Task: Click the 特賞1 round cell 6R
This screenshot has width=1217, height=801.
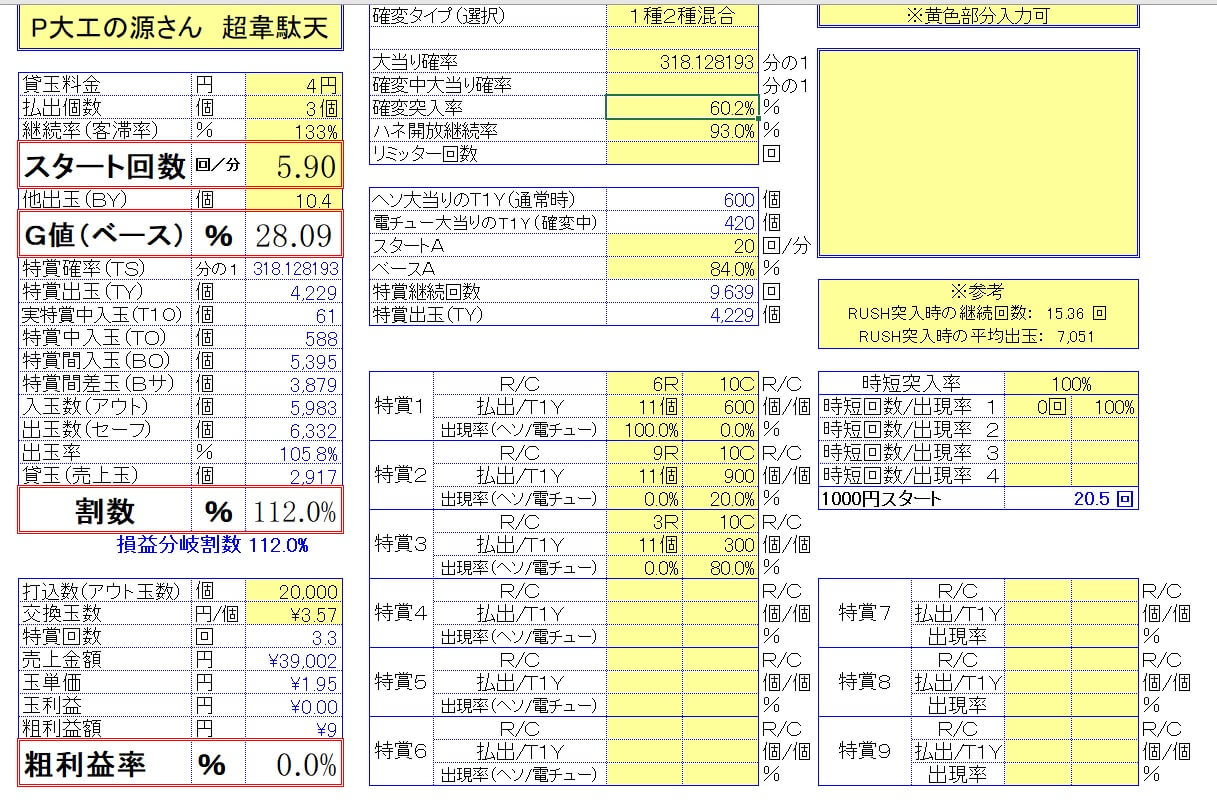Action: pos(645,383)
